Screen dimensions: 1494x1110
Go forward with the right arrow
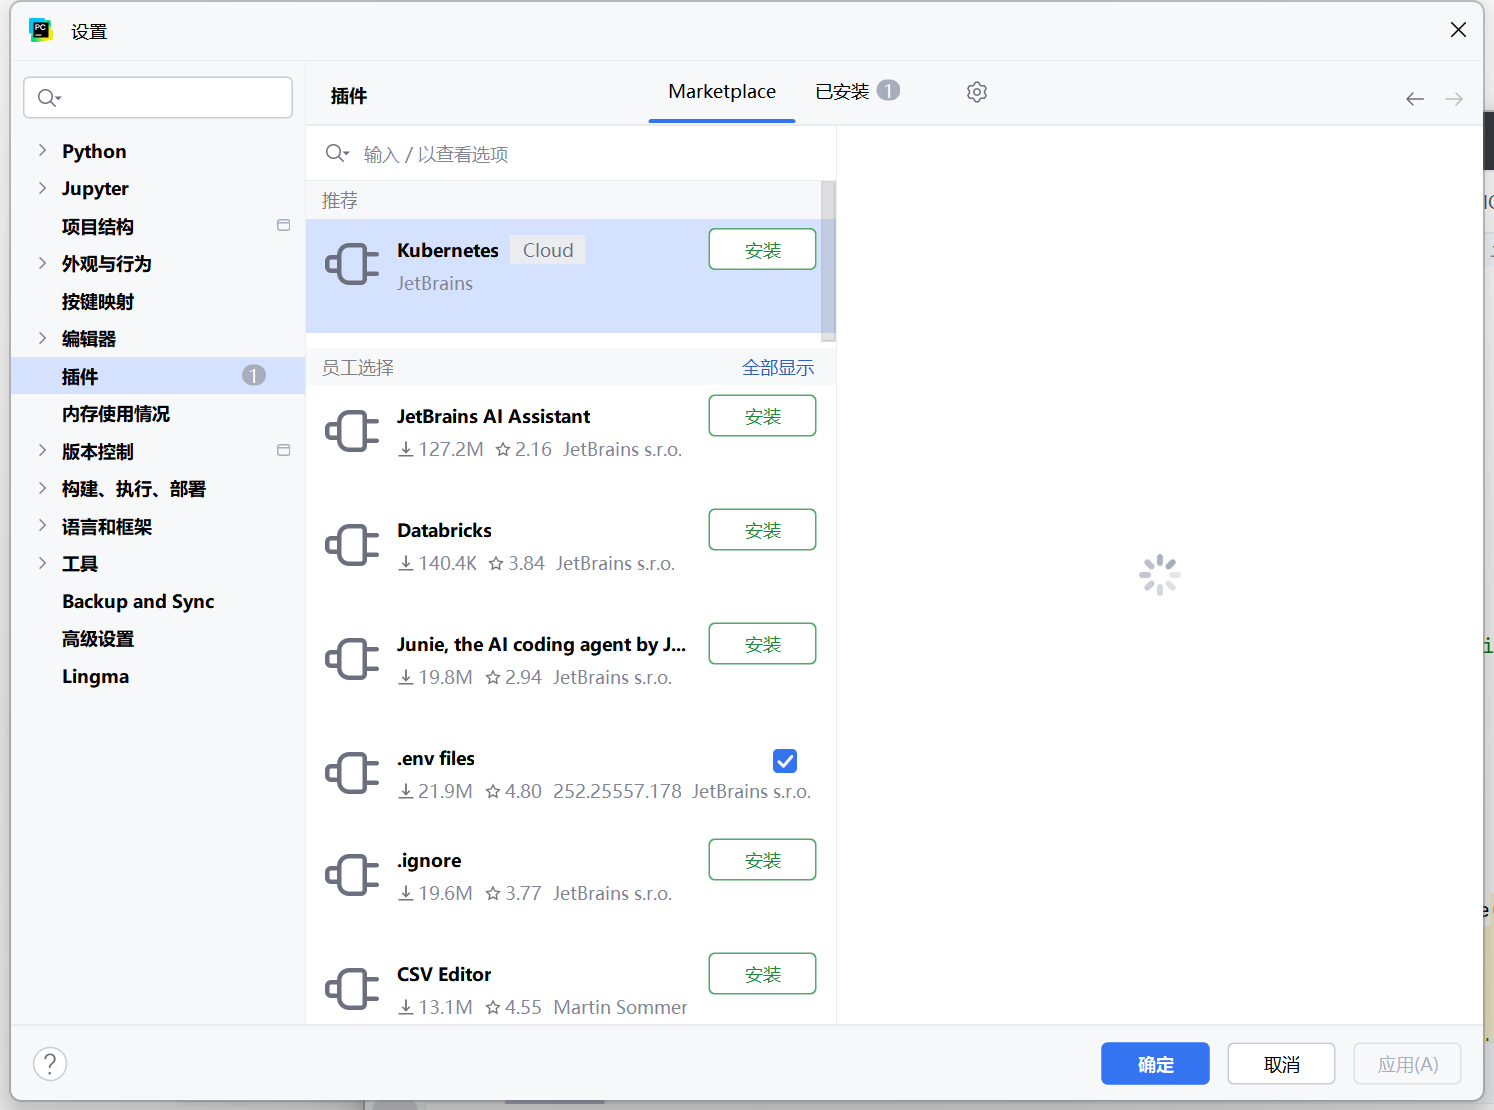1454,98
